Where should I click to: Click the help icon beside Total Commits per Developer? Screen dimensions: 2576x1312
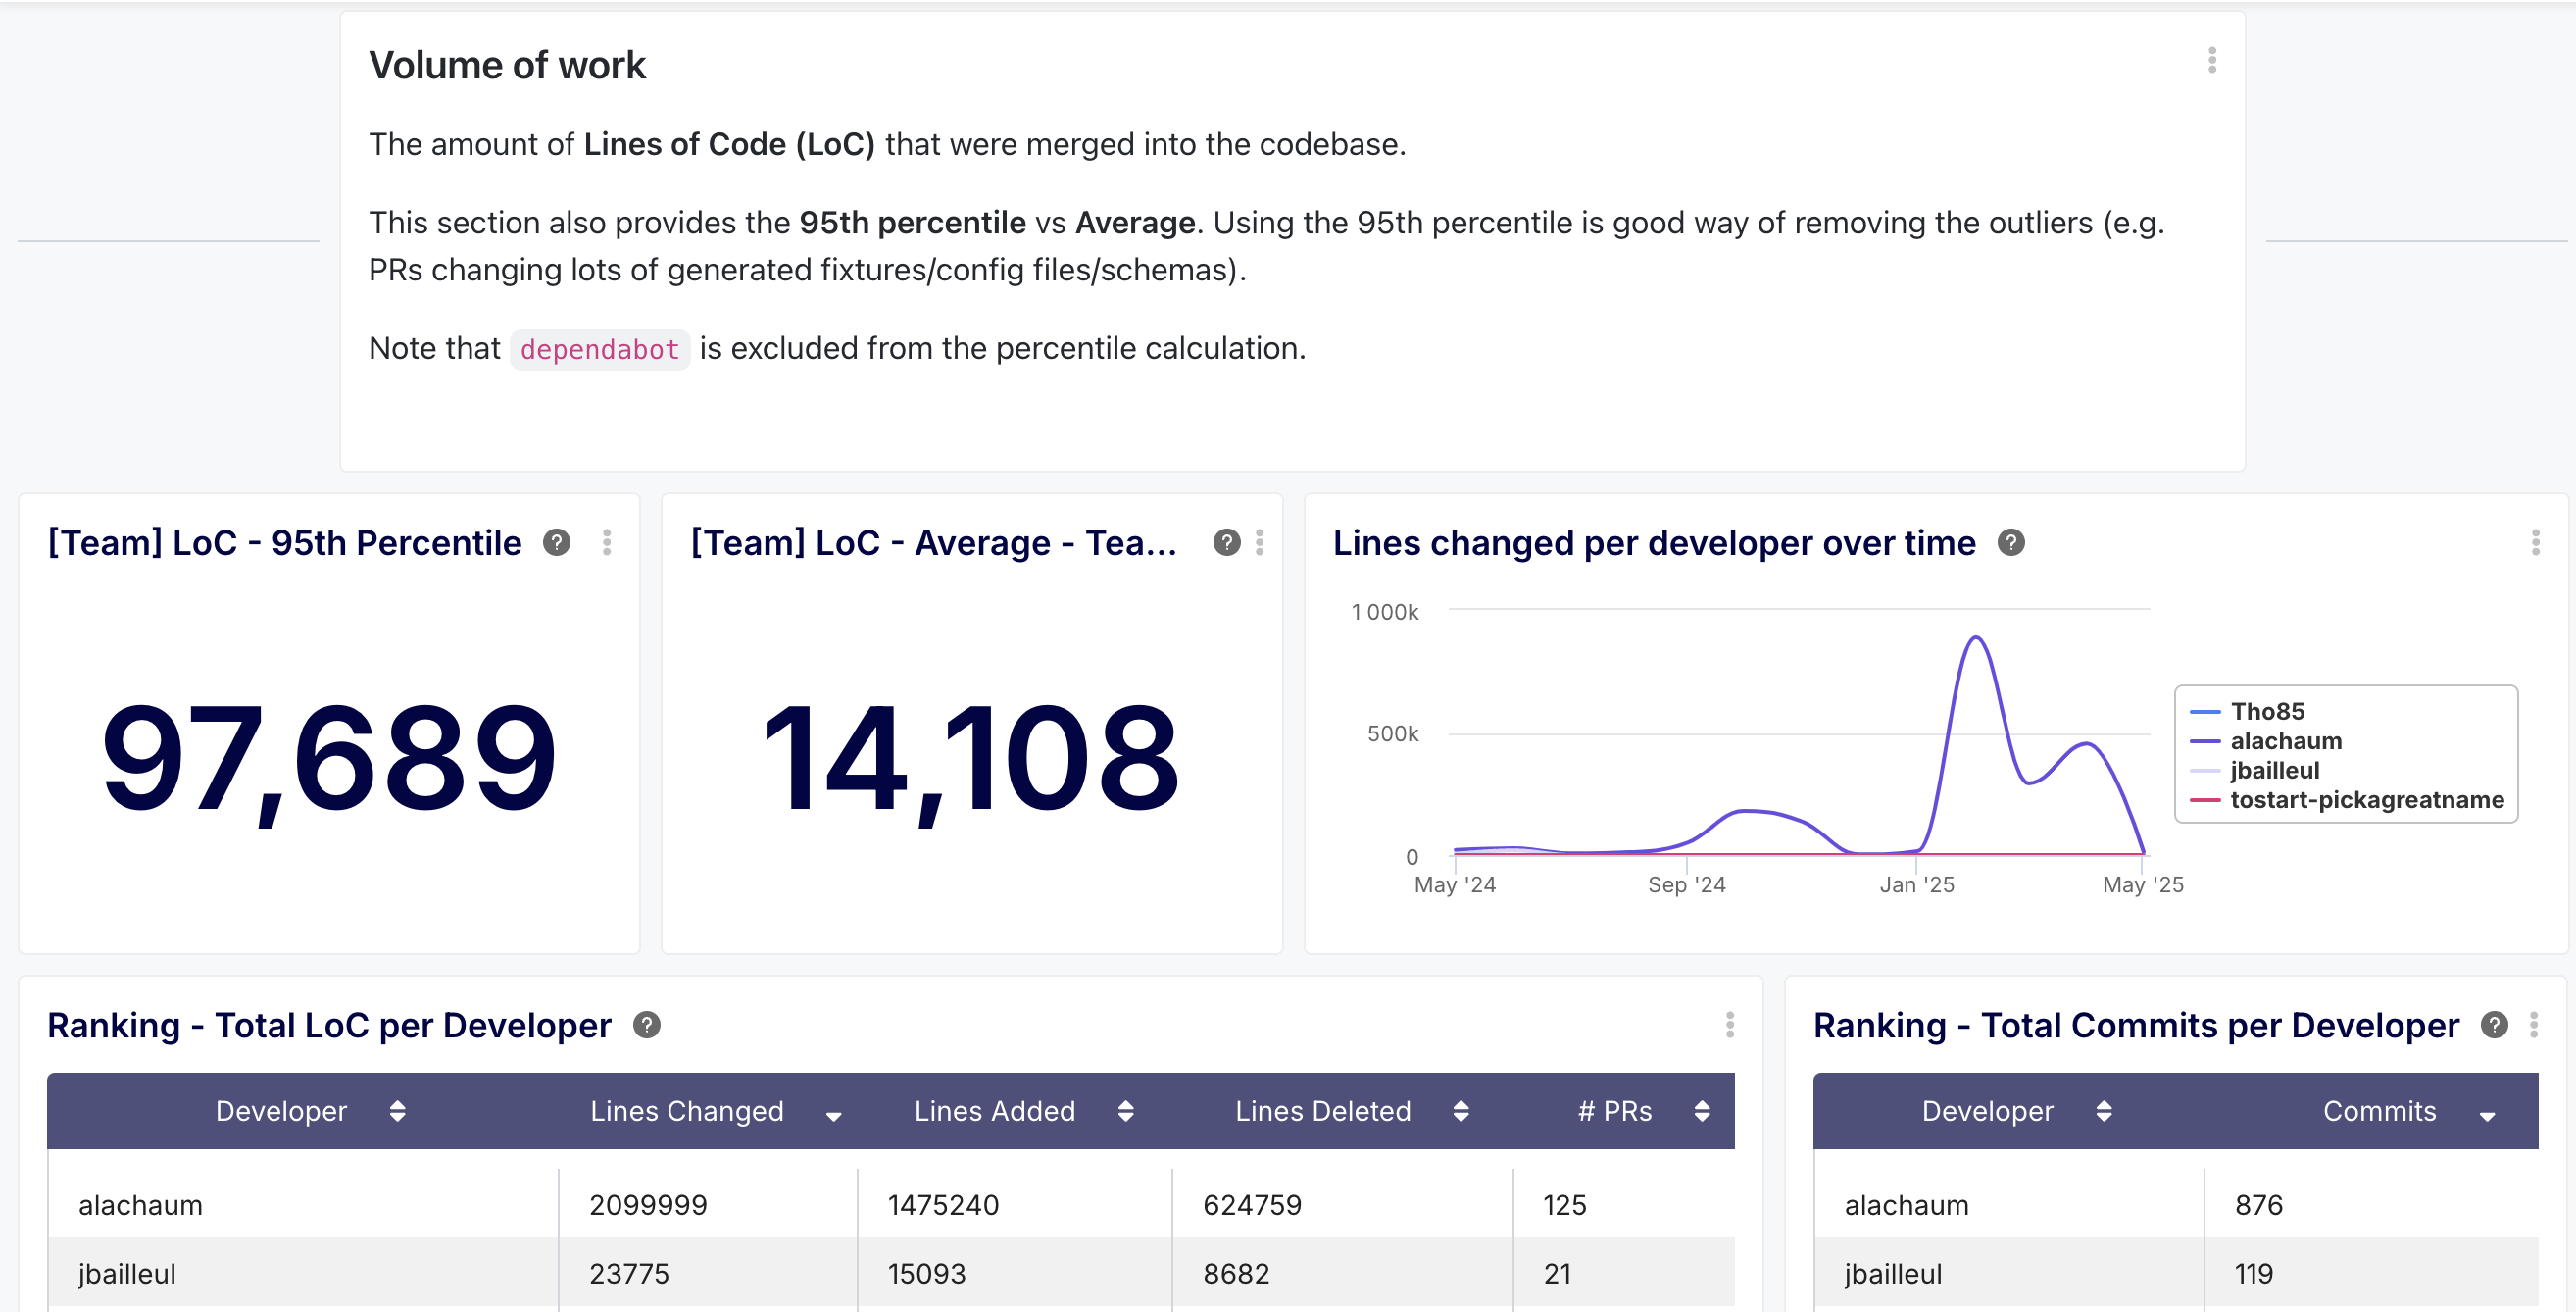pos(2494,1025)
